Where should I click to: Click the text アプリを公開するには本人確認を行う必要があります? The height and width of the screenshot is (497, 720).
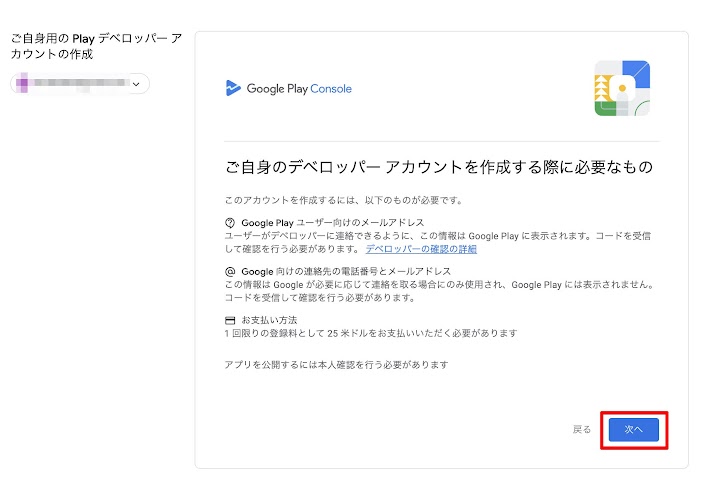point(336,365)
